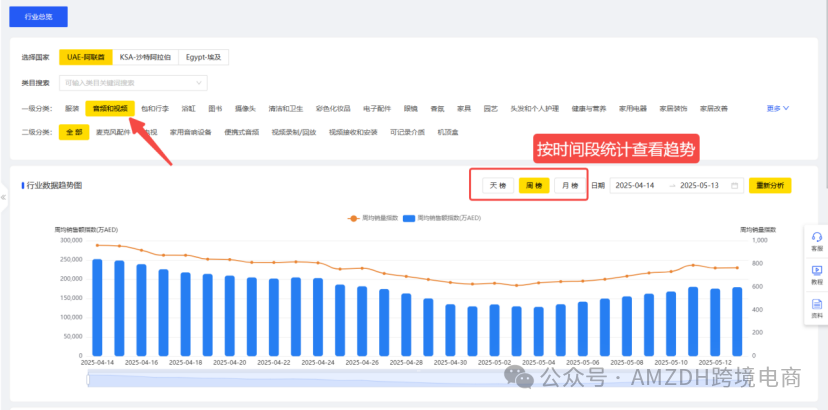
Task: Collapse the left sidebar arrow handle
Action: [4, 197]
